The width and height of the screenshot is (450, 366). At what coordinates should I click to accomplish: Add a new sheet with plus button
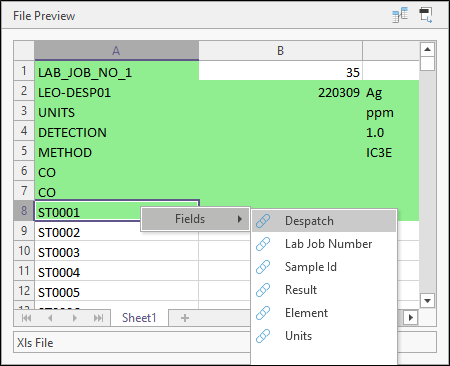(185, 318)
